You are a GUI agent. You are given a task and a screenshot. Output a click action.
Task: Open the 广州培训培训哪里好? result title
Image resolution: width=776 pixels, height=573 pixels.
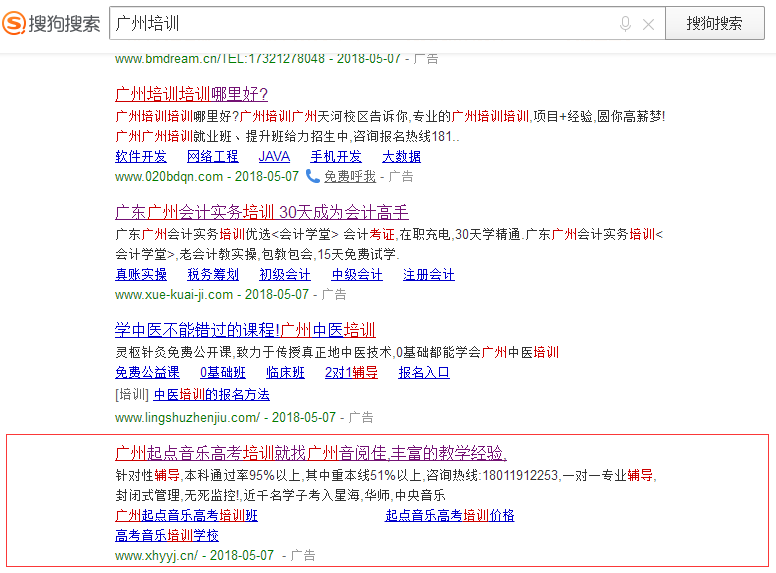click(191, 95)
